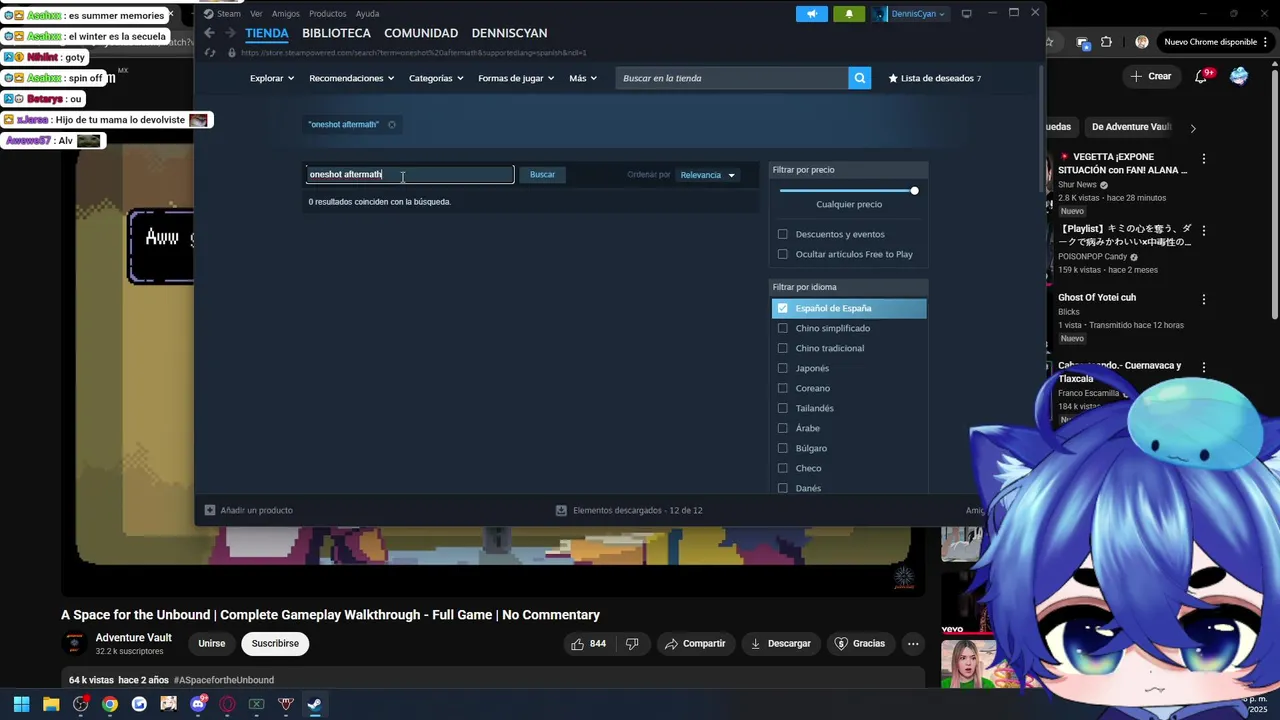Click the blue store search magnifier icon
Screen dimensions: 1280x720
pos(860,78)
